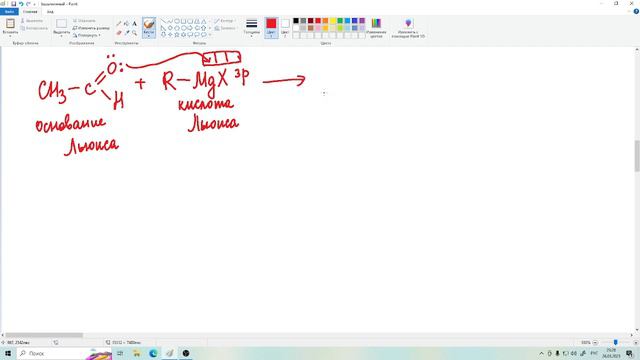
Task: Open File Explorer from the taskbar
Action: click(x=137, y=353)
